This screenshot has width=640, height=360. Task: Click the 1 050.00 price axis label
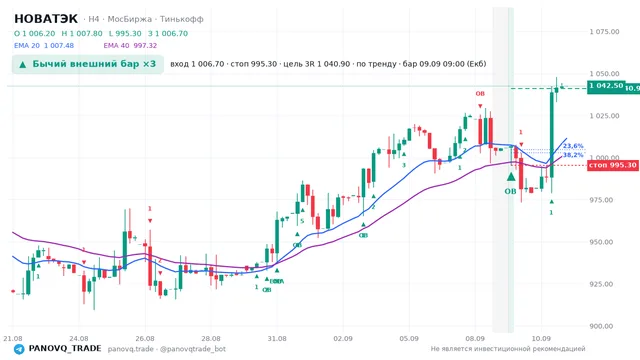604,74
